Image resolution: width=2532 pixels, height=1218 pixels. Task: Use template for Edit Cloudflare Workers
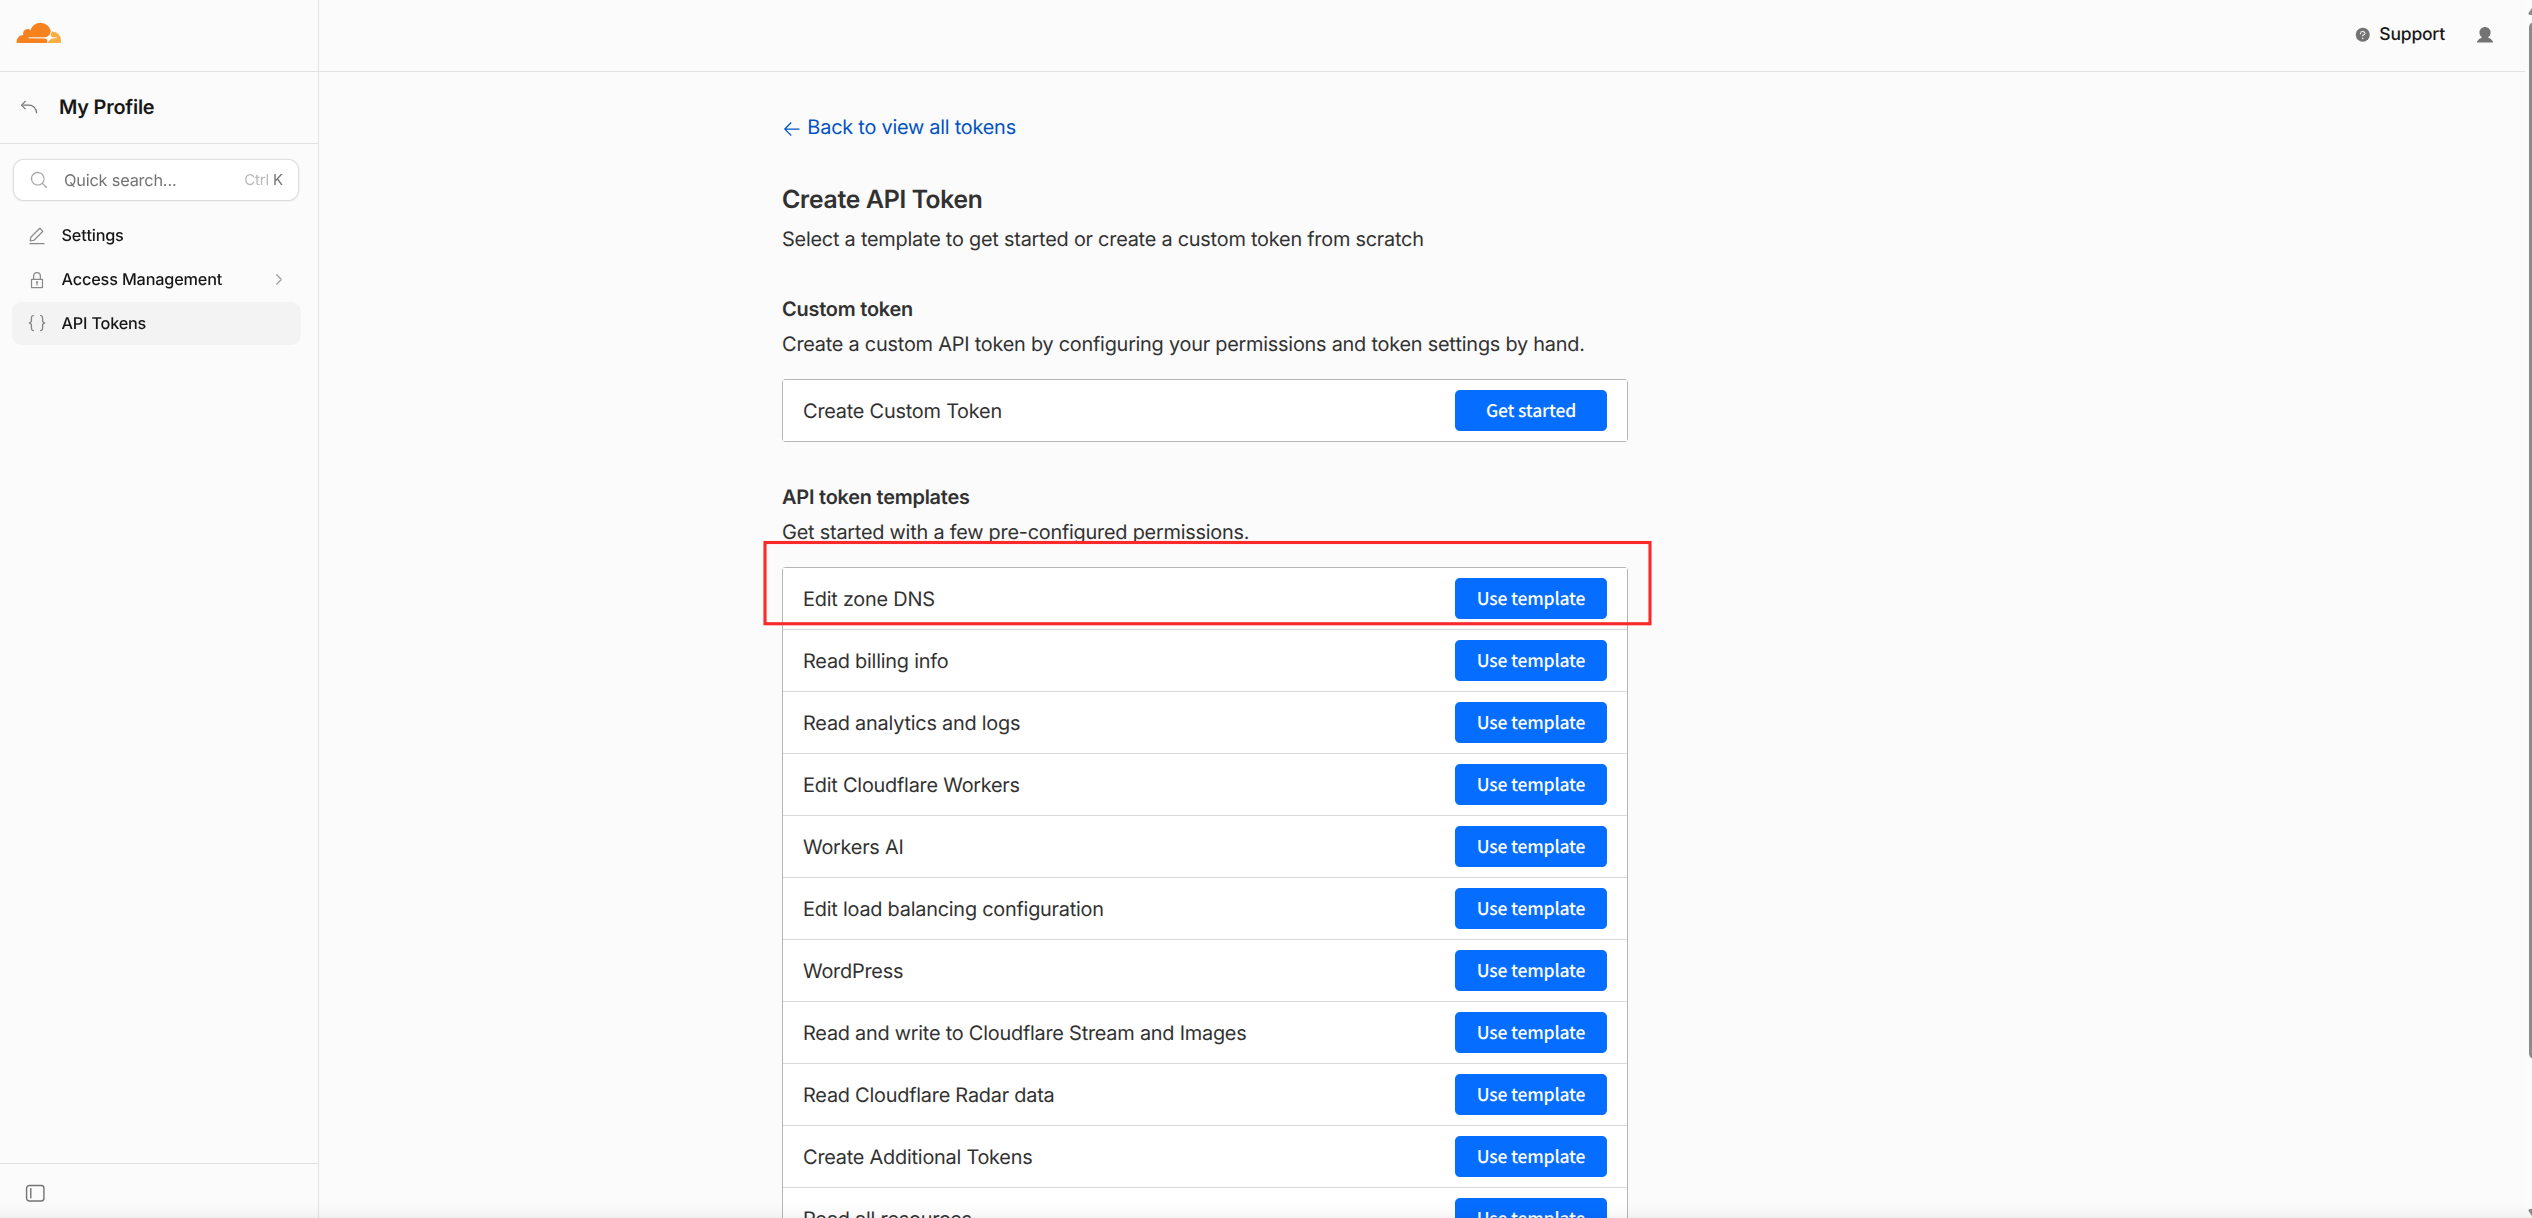(1530, 784)
